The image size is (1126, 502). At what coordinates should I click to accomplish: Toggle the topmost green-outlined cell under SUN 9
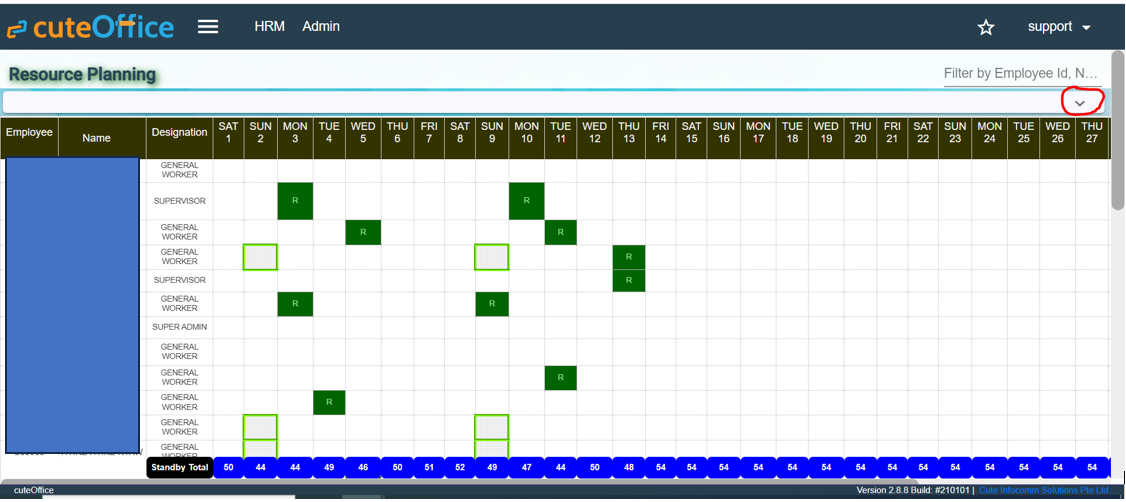(491, 257)
